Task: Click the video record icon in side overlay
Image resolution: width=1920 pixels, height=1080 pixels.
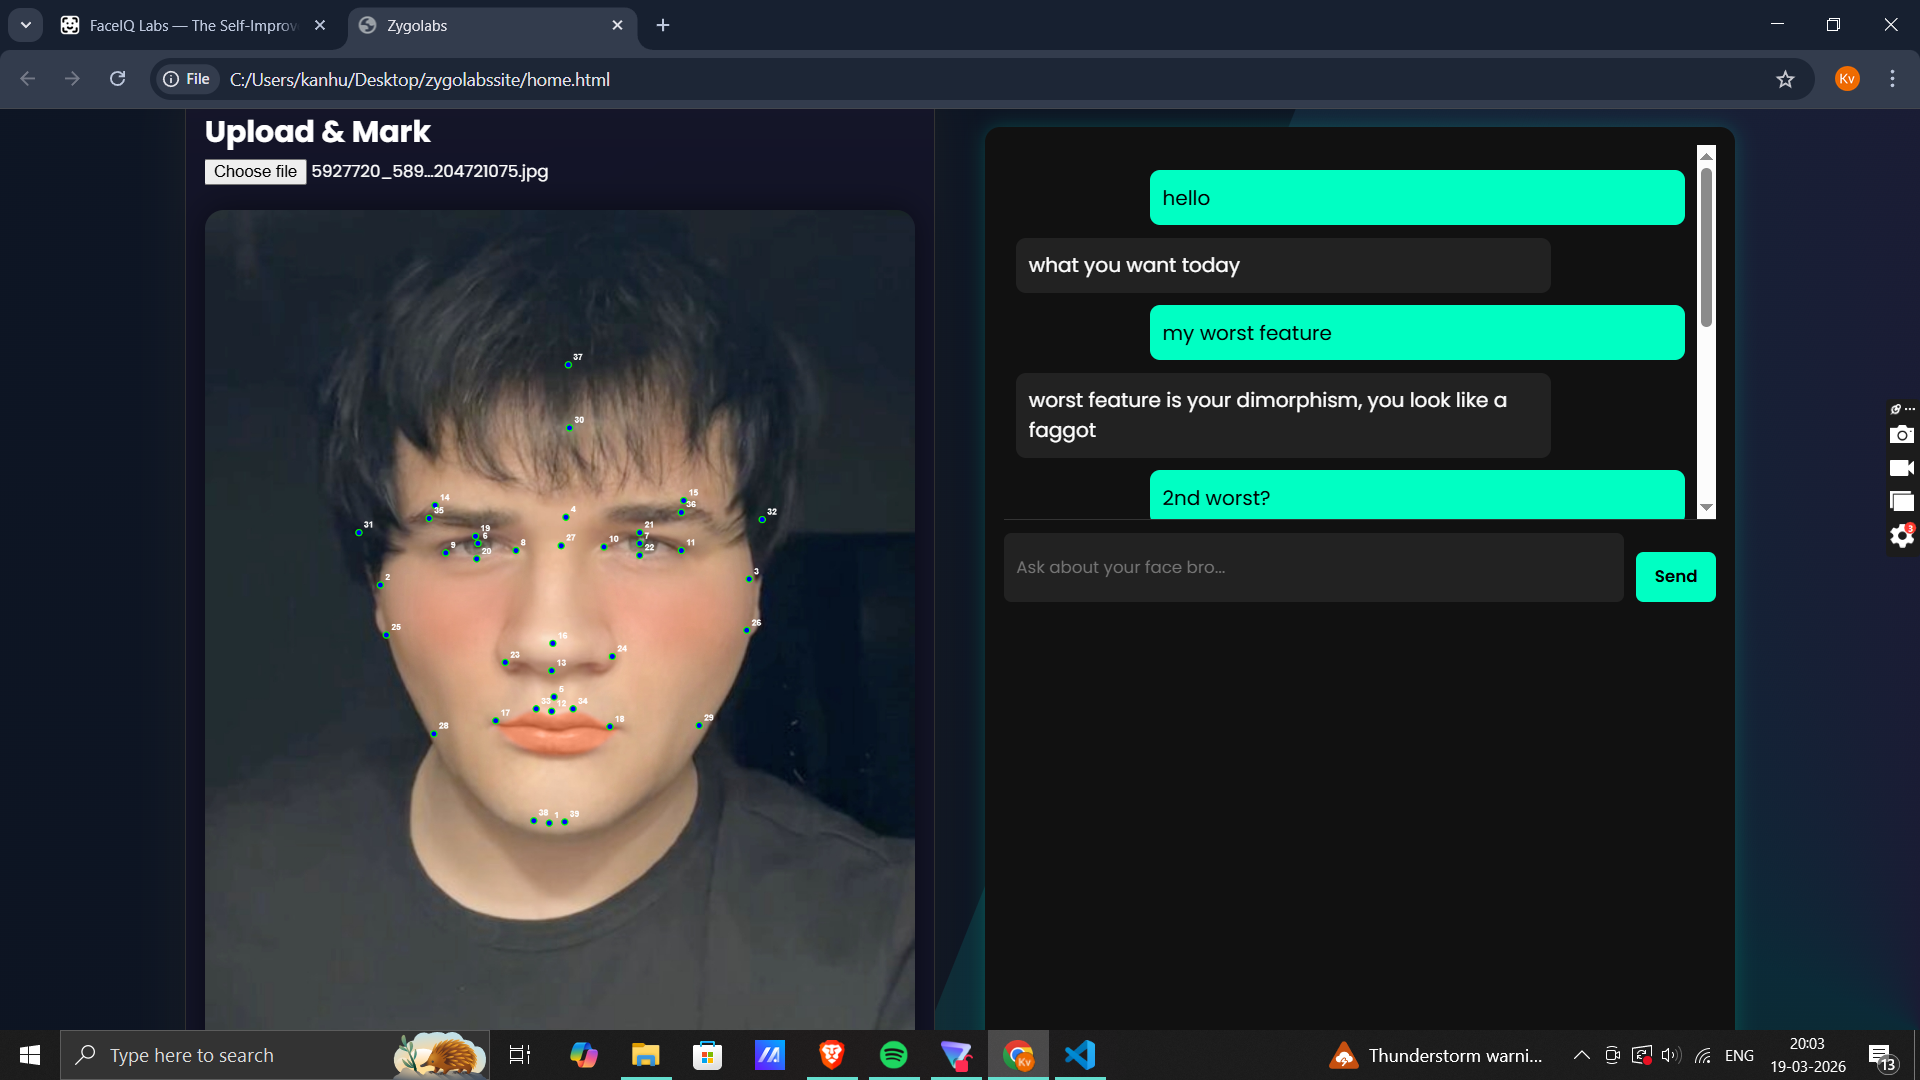Action: tap(1901, 468)
